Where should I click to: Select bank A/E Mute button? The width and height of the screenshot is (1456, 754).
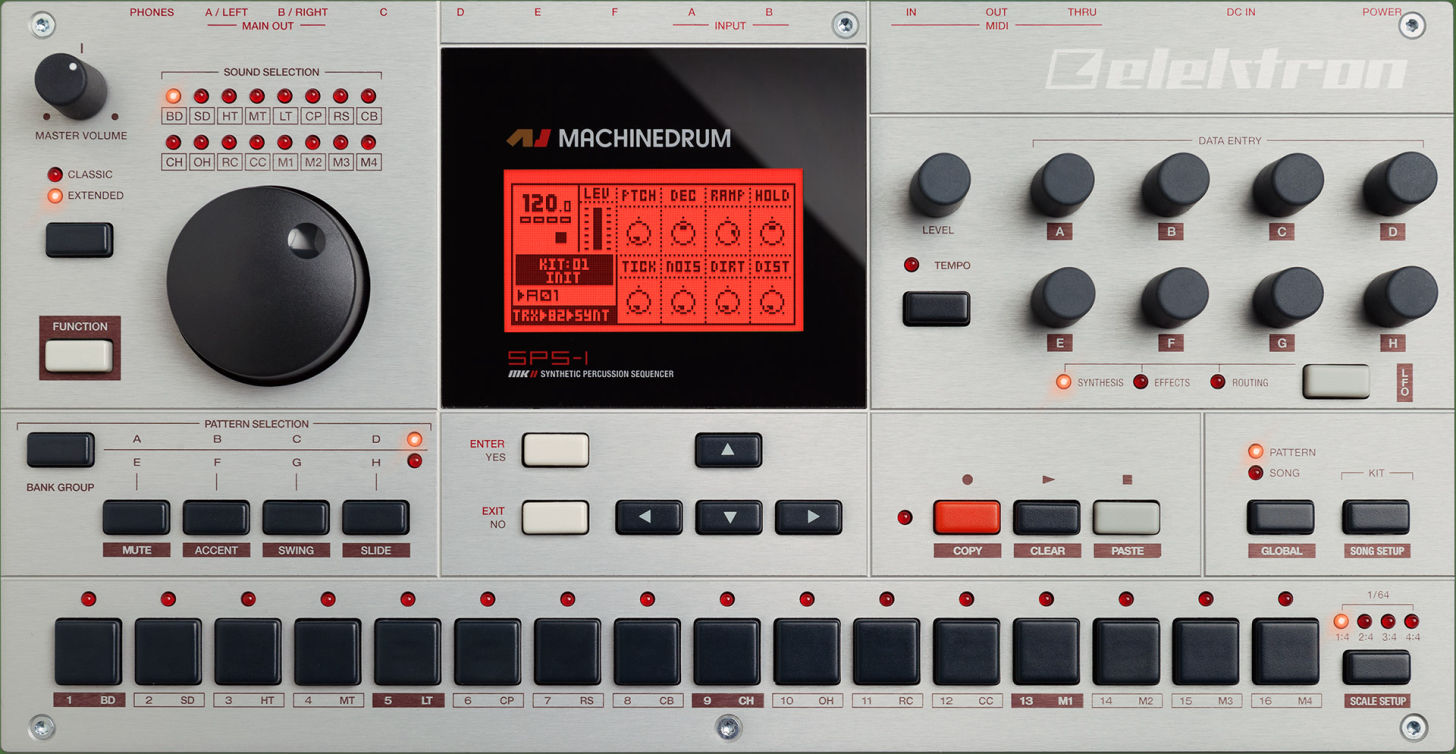point(136,517)
